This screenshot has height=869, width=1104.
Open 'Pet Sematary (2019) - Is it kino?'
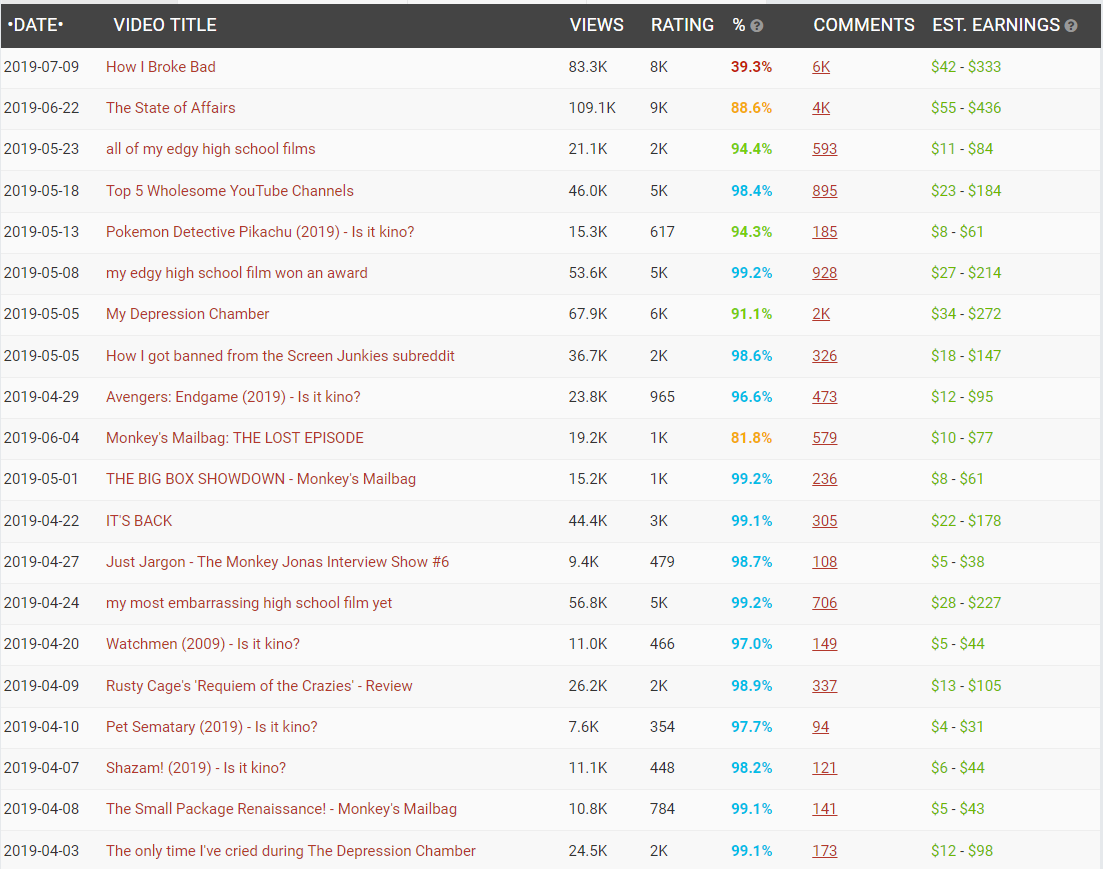211,727
